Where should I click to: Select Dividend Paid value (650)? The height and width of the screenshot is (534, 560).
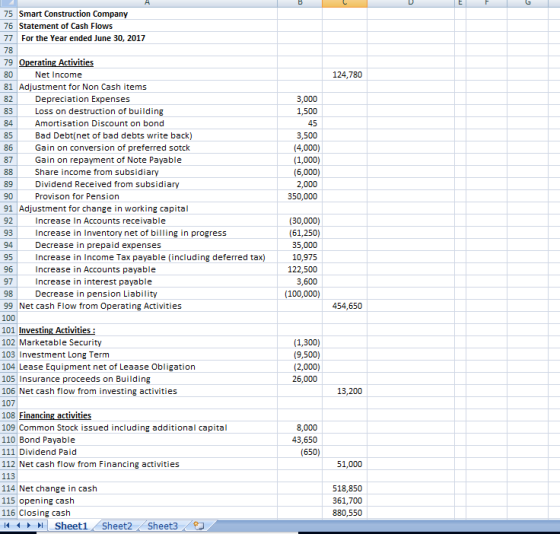click(x=300, y=452)
